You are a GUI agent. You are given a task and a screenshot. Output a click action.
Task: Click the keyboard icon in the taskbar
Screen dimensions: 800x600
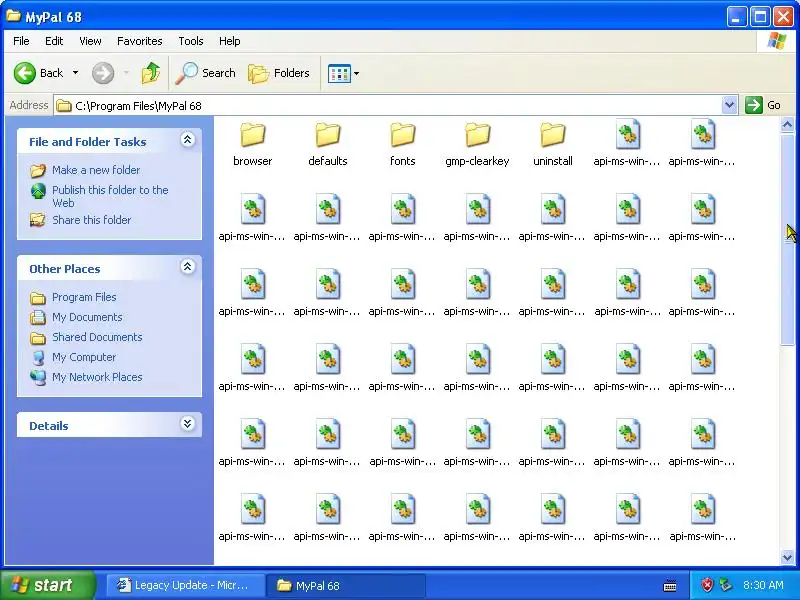669,586
